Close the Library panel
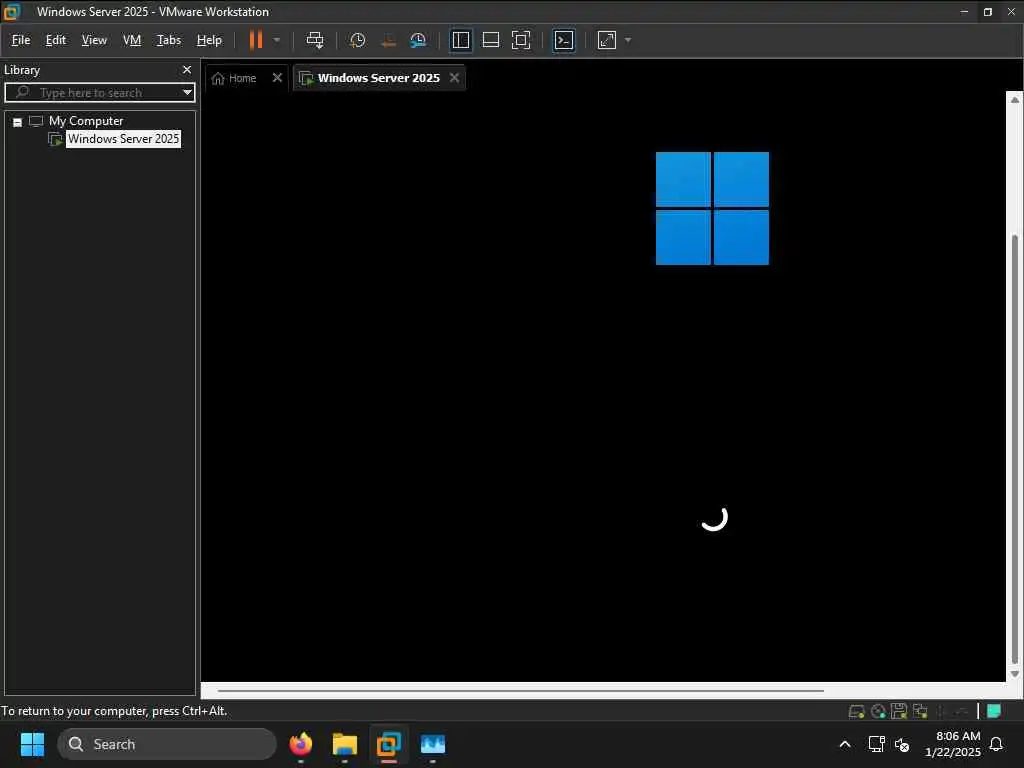Image resolution: width=1024 pixels, height=768 pixels. point(187,69)
